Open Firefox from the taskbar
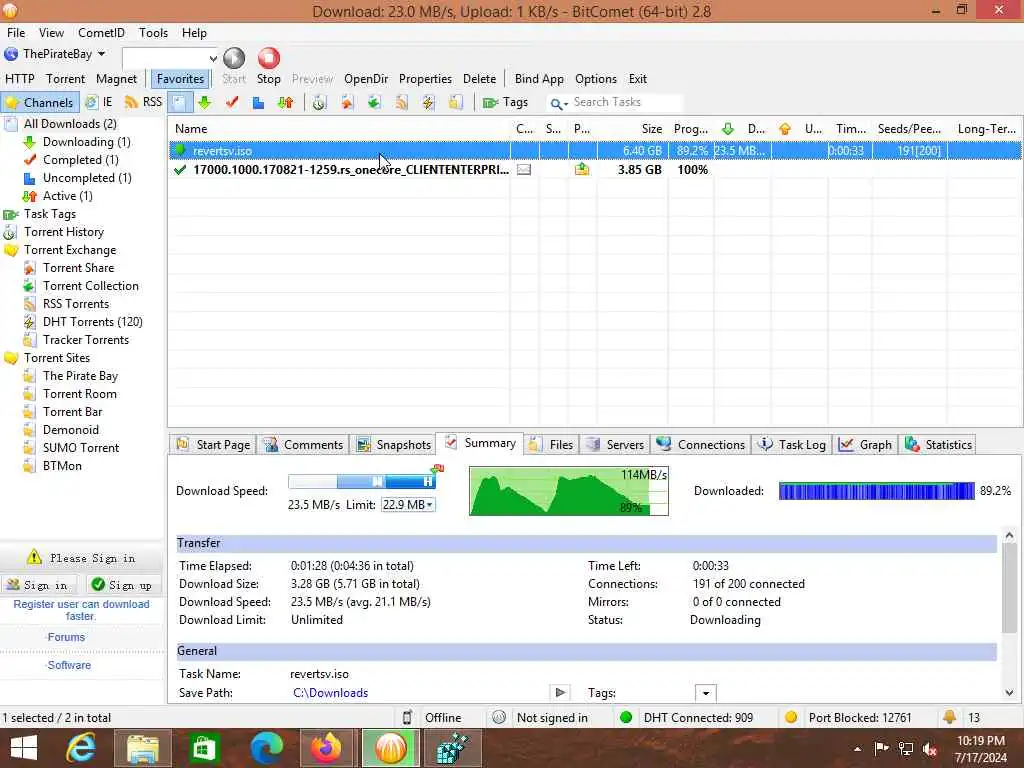Screen dimensions: 1024x768 (x=327, y=748)
